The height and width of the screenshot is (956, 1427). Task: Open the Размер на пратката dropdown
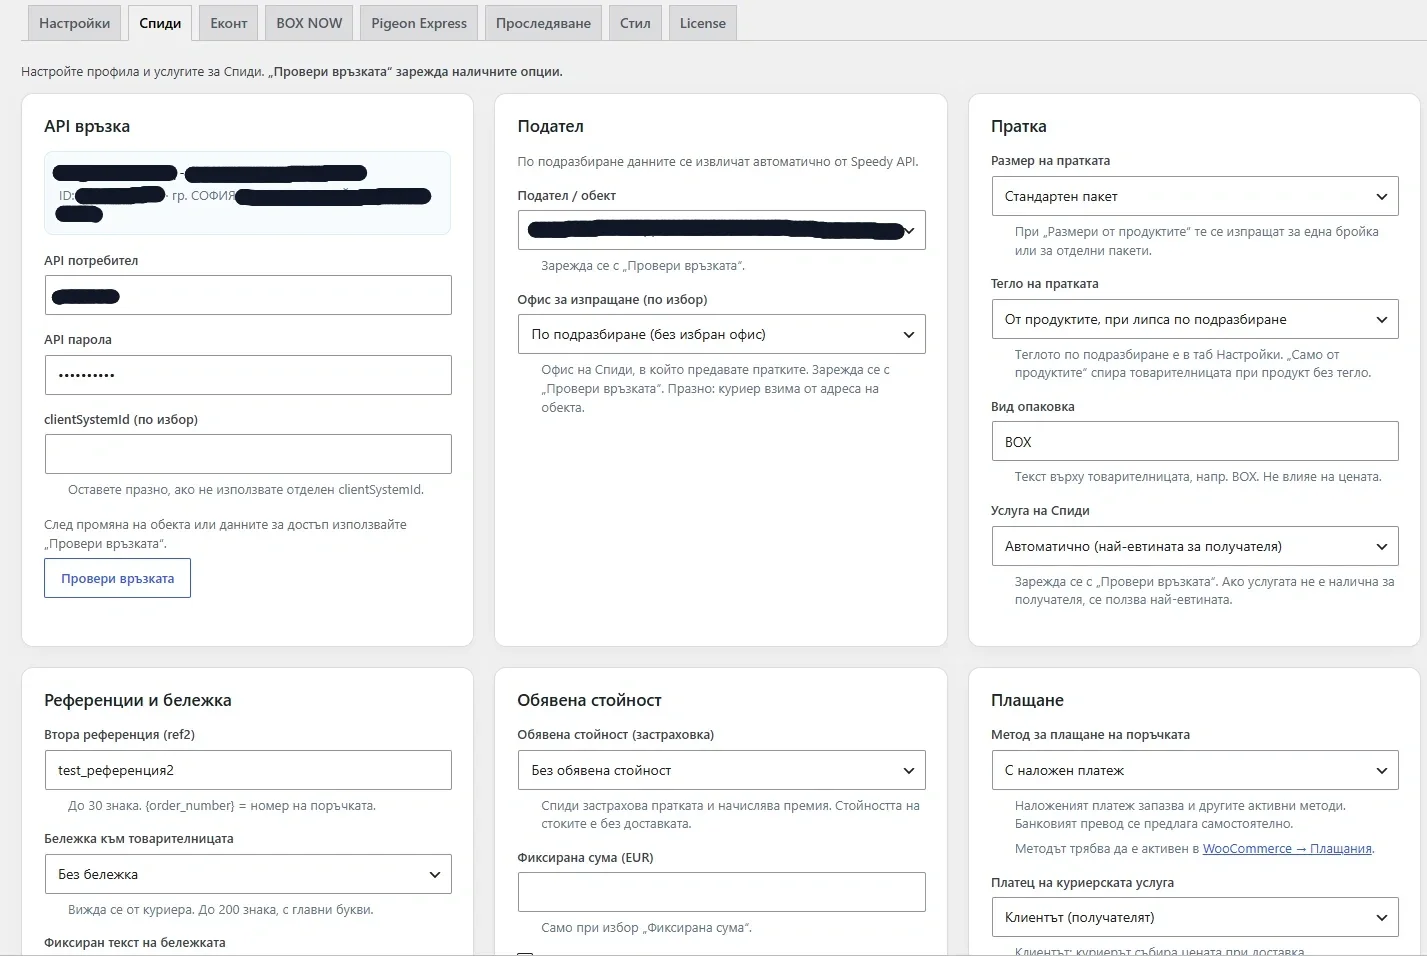1195,196
